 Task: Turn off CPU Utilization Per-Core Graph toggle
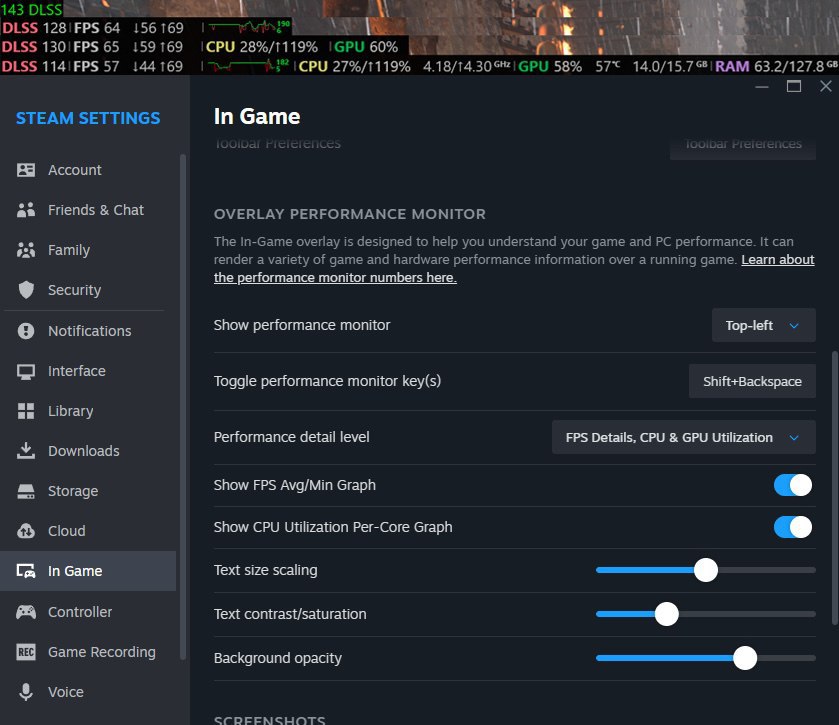click(793, 527)
